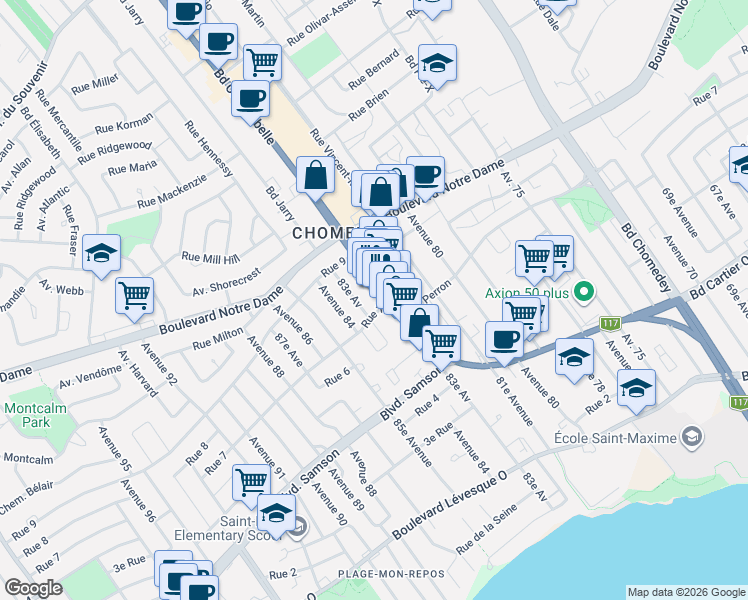
Task: Click the shopping cart marker near Rue Olivar-Asselin
Action: pos(262,63)
